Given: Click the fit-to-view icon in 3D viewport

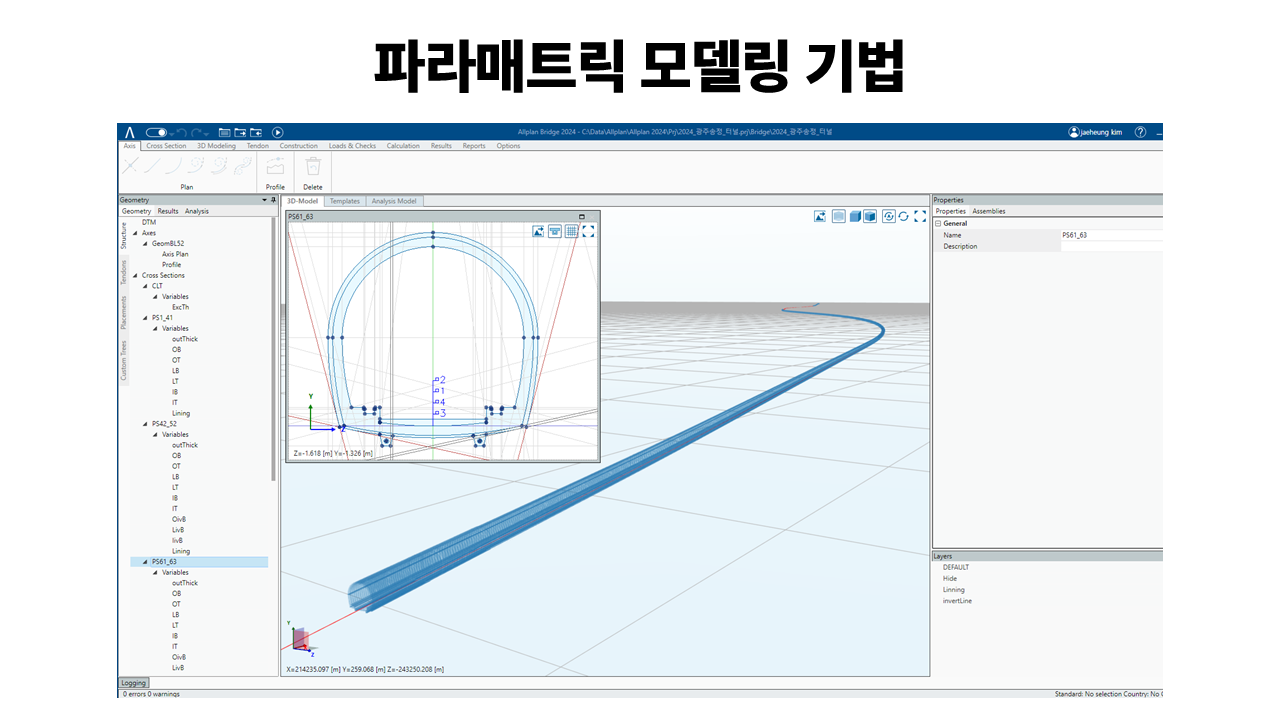Looking at the screenshot, I should click(920, 216).
